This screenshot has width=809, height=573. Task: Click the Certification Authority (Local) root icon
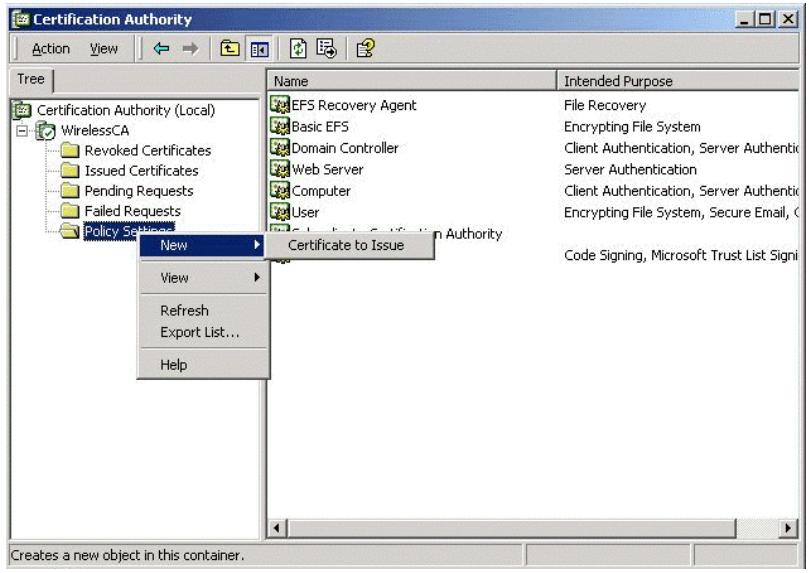22,109
